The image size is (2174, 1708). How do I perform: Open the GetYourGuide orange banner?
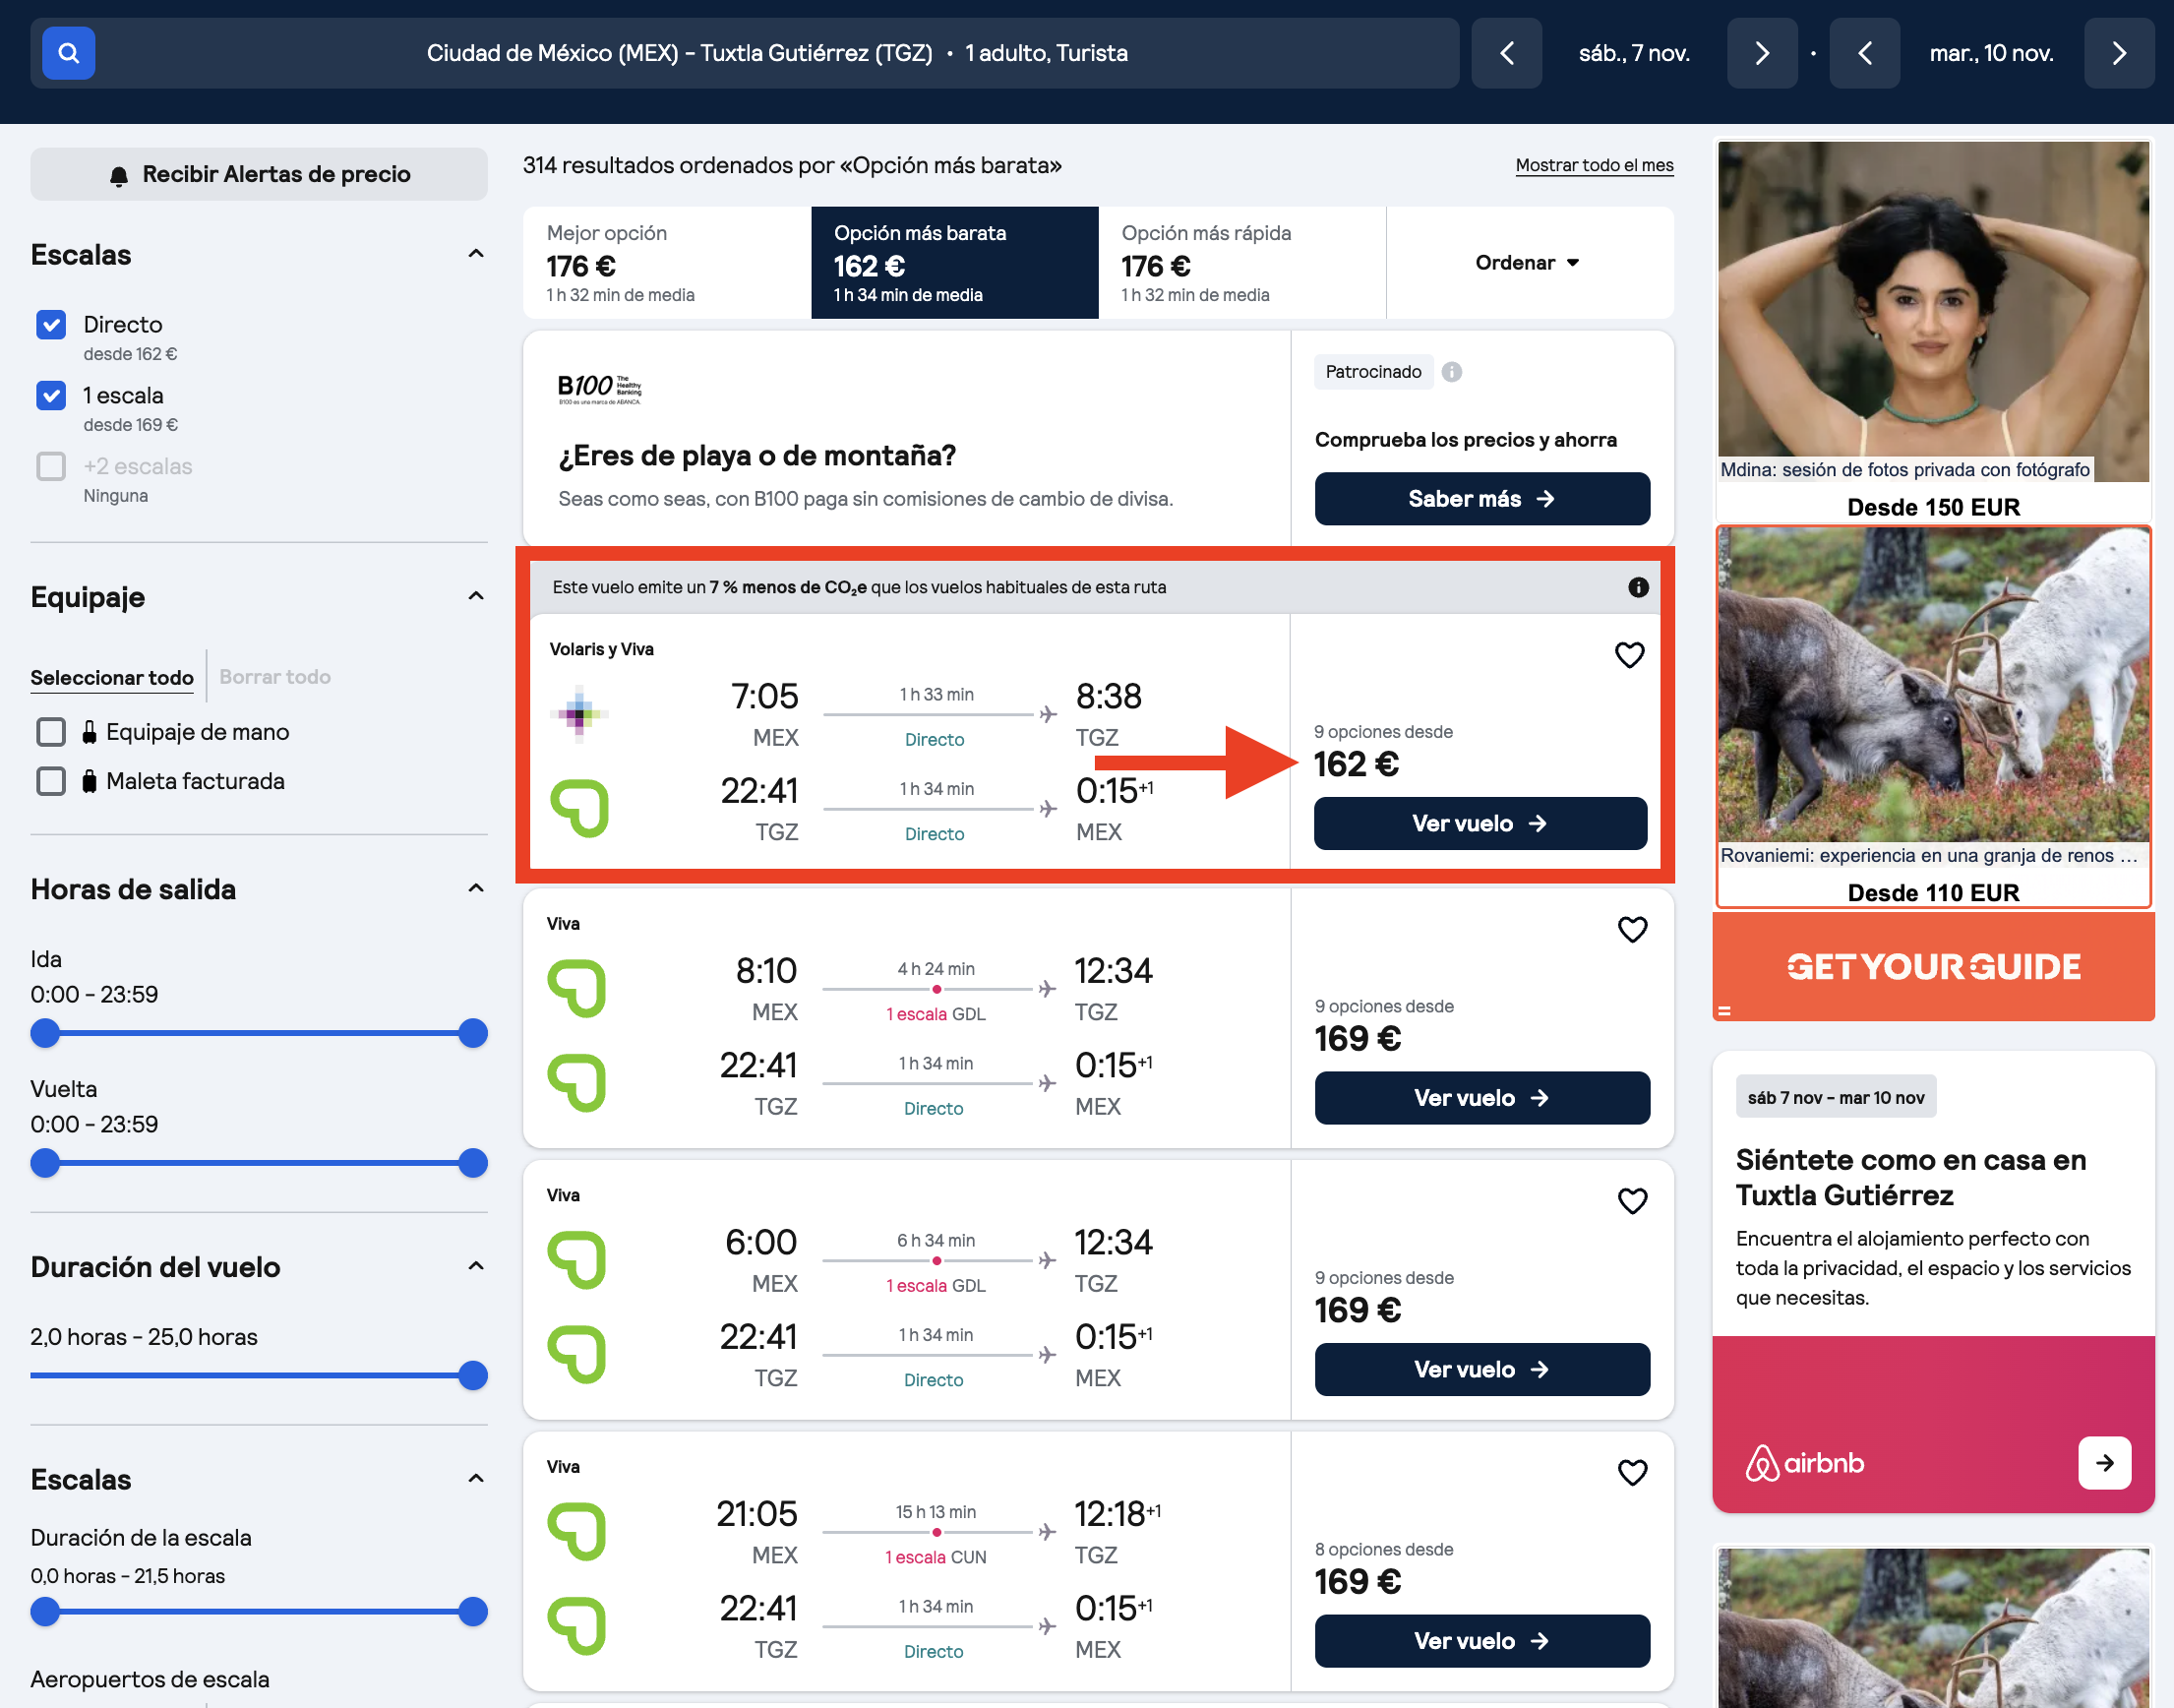(x=1933, y=966)
